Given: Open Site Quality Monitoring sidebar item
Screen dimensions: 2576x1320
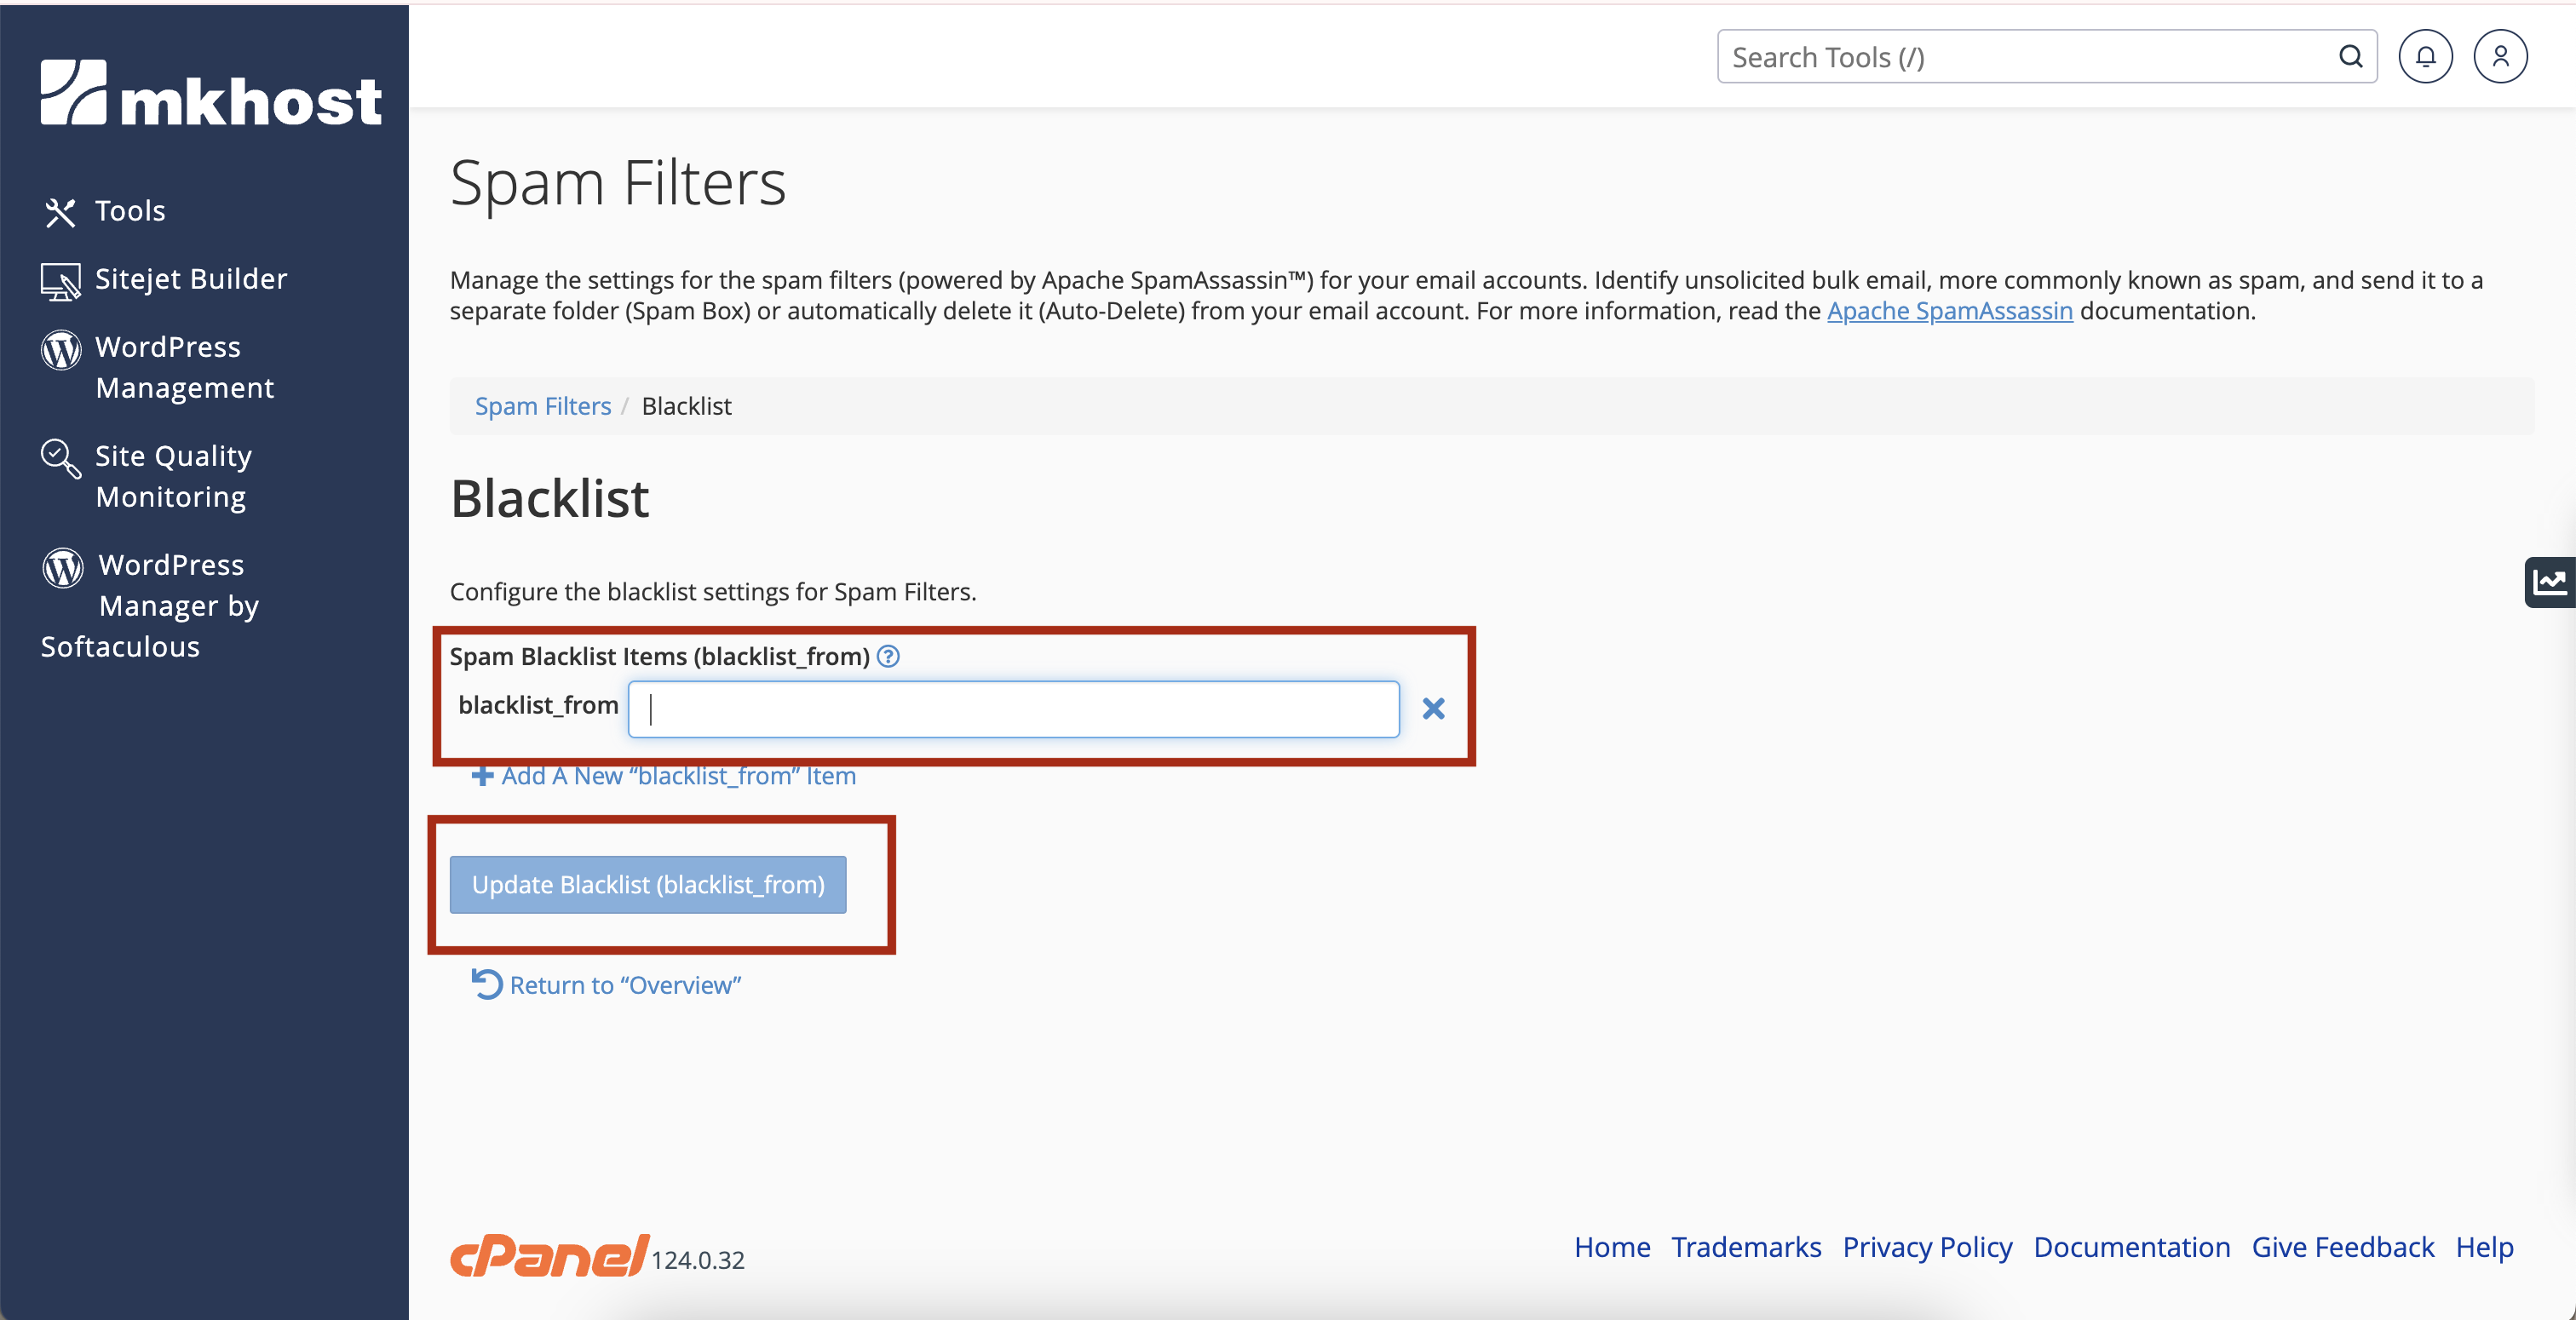Looking at the screenshot, I should 172,476.
